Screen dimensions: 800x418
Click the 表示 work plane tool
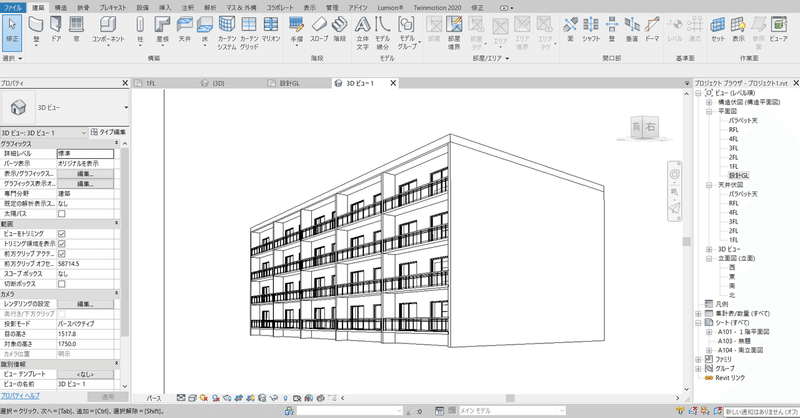point(738,29)
